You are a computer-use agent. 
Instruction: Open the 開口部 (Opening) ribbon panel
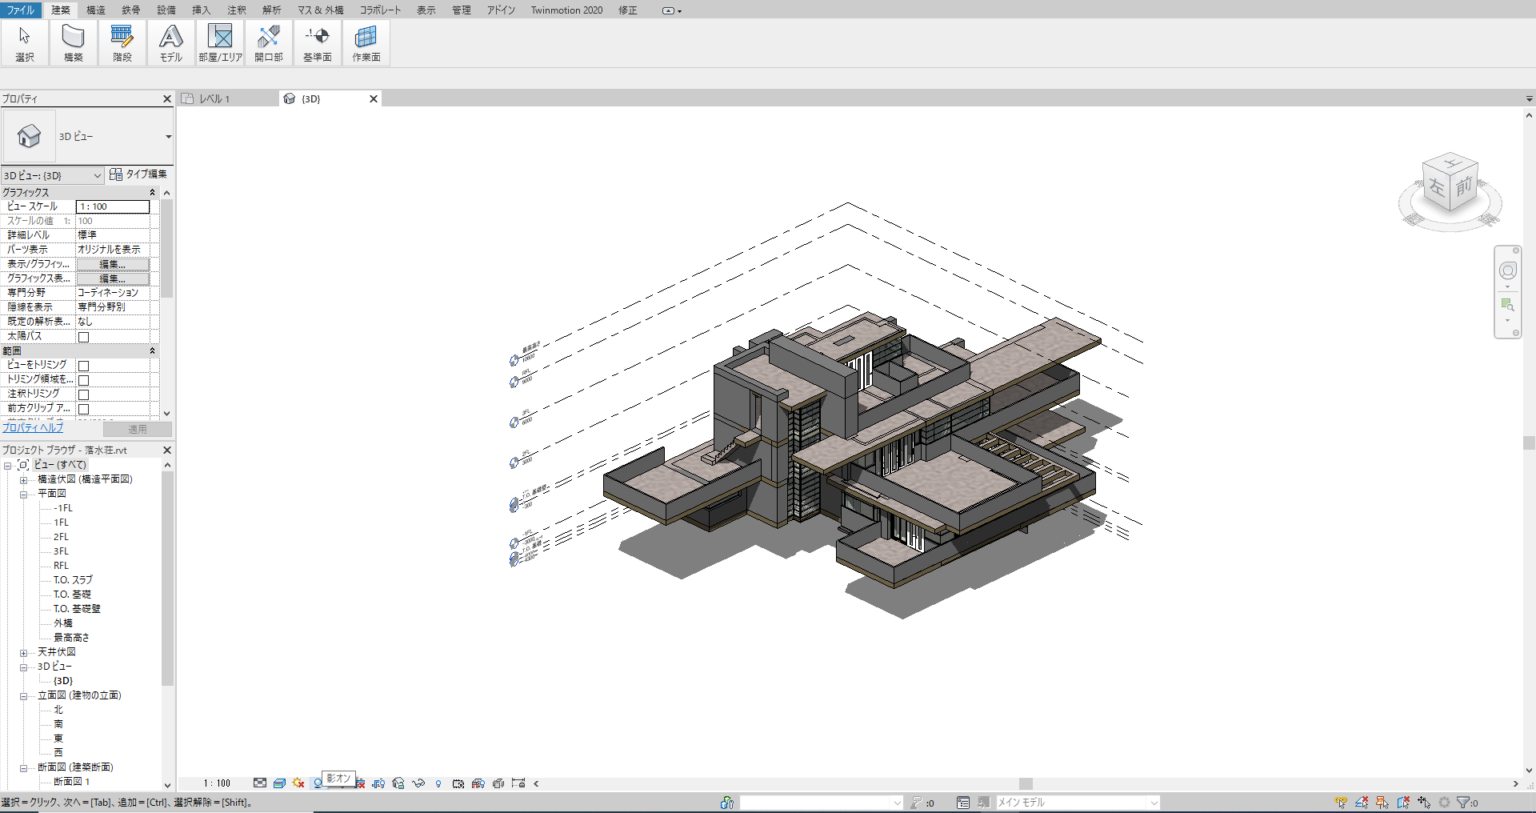click(268, 43)
